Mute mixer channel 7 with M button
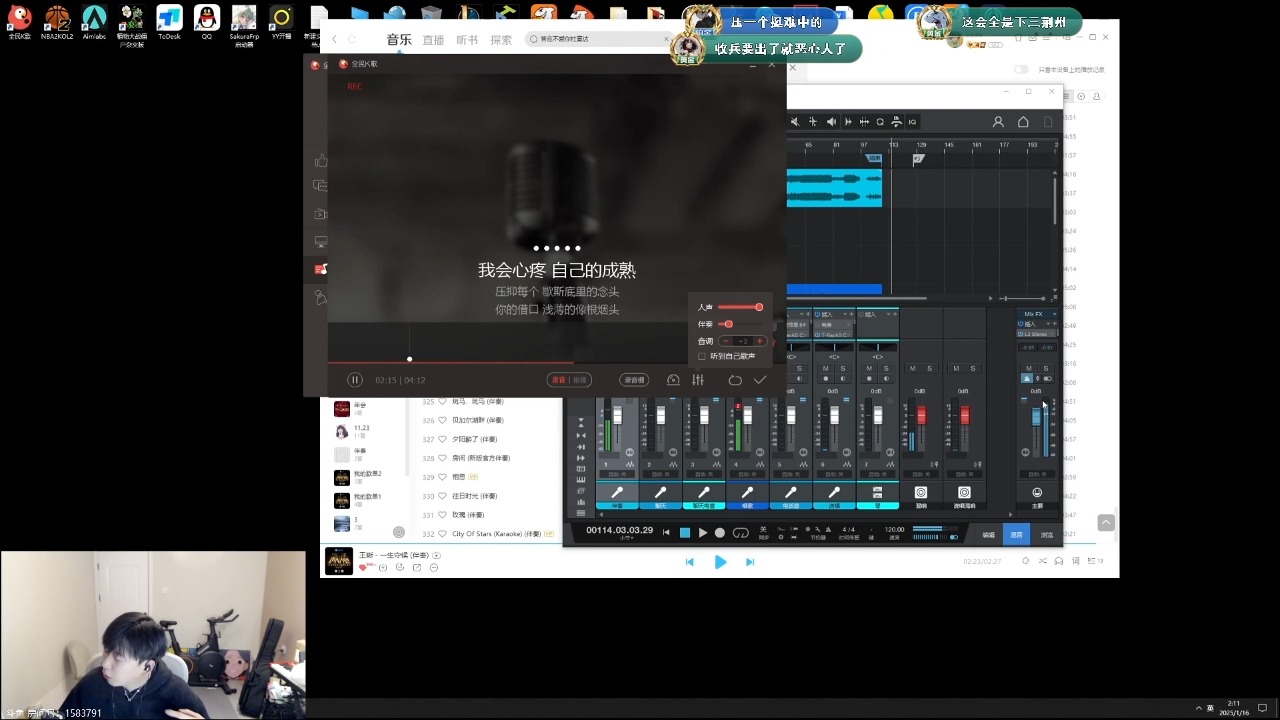This screenshot has height=720, width=1280. click(869, 368)
